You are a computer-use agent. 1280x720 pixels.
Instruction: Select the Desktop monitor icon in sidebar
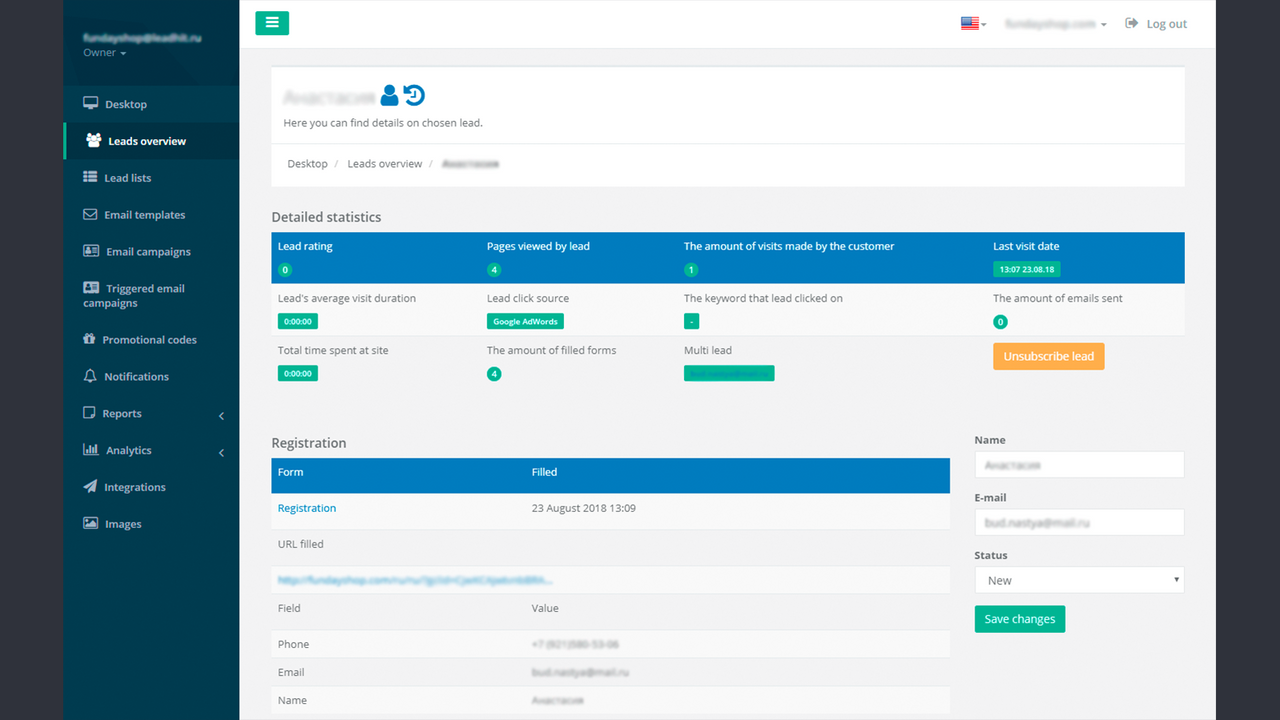(89, 103)
